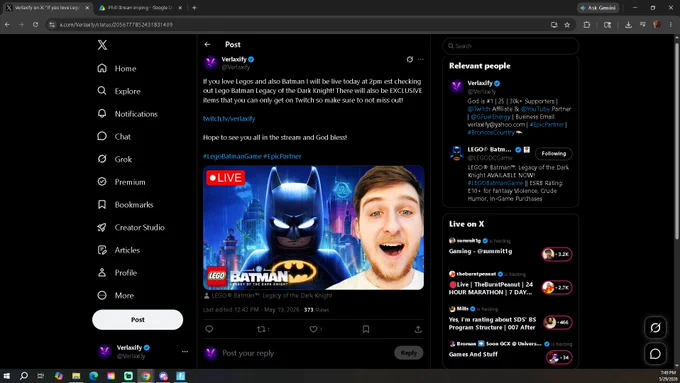
Task: Open Bookmarks in the sidebar
Action: coord(125,204)
